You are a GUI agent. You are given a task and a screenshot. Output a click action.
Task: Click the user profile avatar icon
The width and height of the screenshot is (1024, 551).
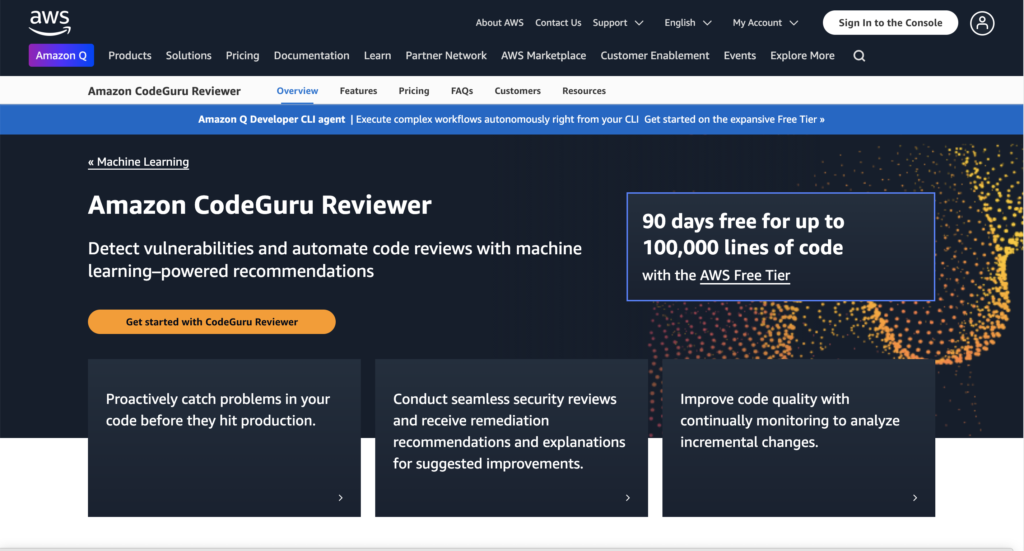[x=982, y=23]
